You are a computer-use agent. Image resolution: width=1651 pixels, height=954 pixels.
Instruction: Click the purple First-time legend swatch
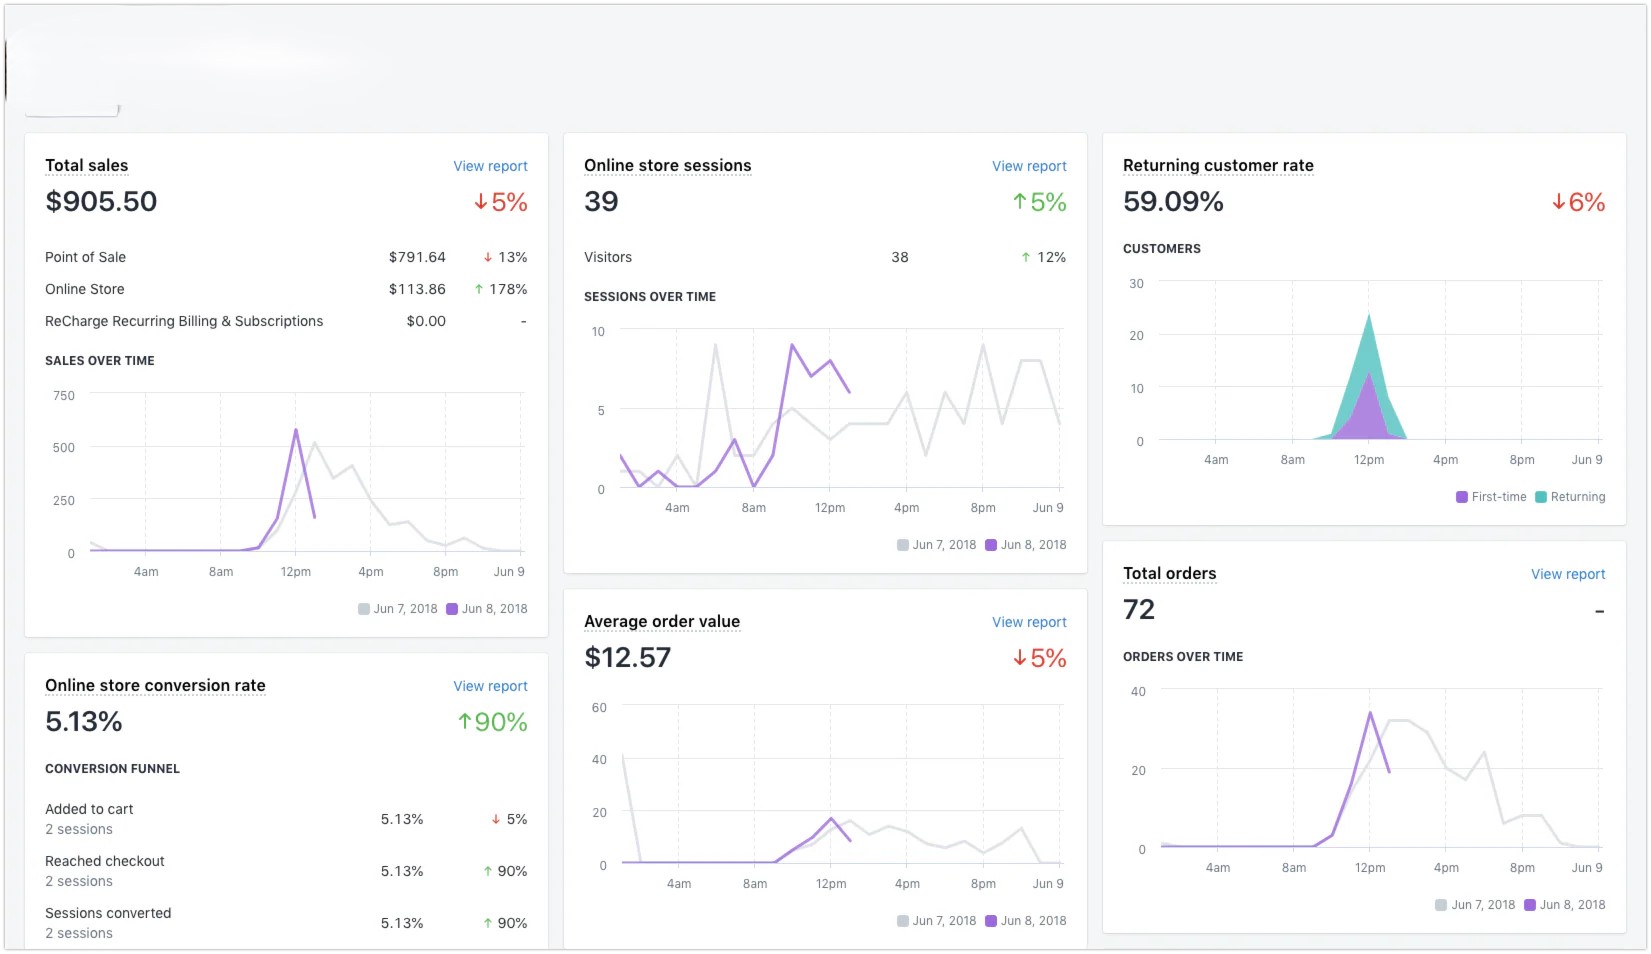click(1462, 497)
